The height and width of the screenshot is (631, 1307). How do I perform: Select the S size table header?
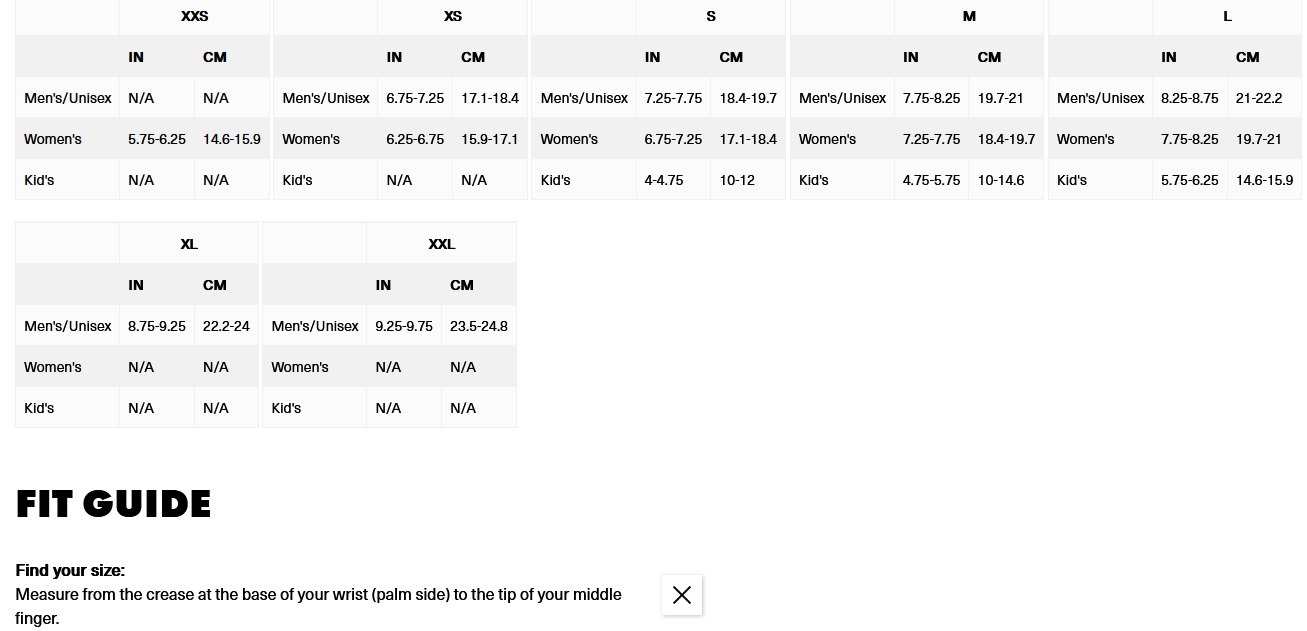(x=711, y=16)
